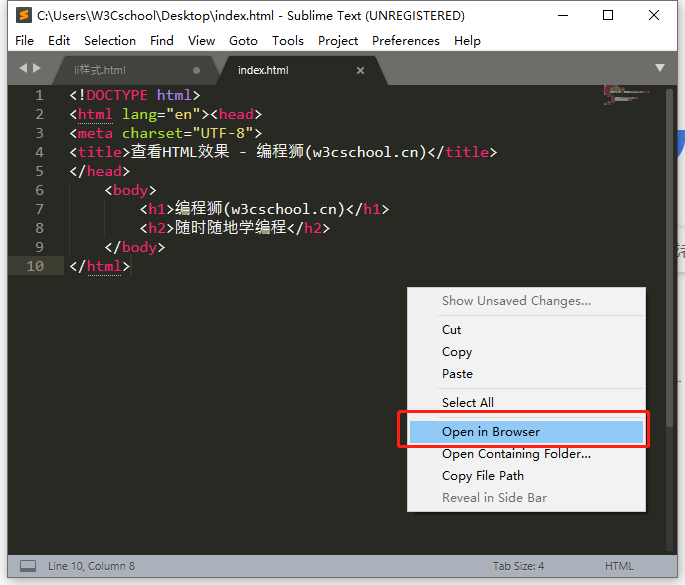
Task: Click the minimap code preview
Action: click(623, 95)
